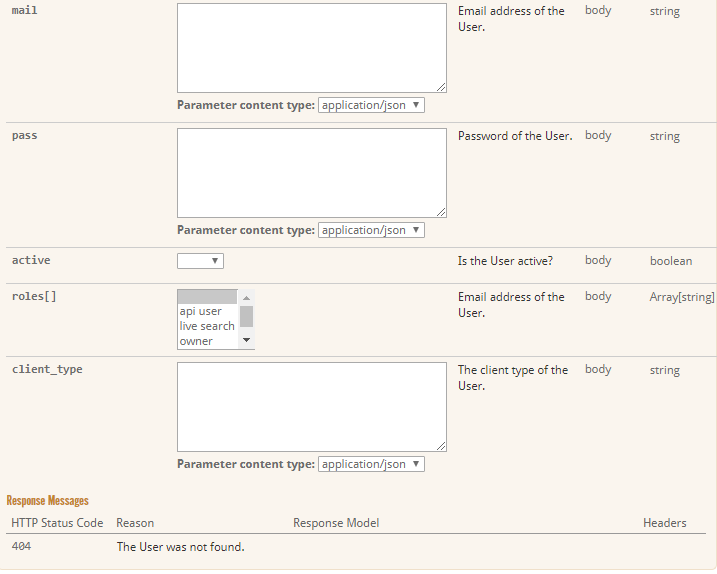
Task: Click the mail parameter text area
Action: pyautogui.click(x=311, y=47)
